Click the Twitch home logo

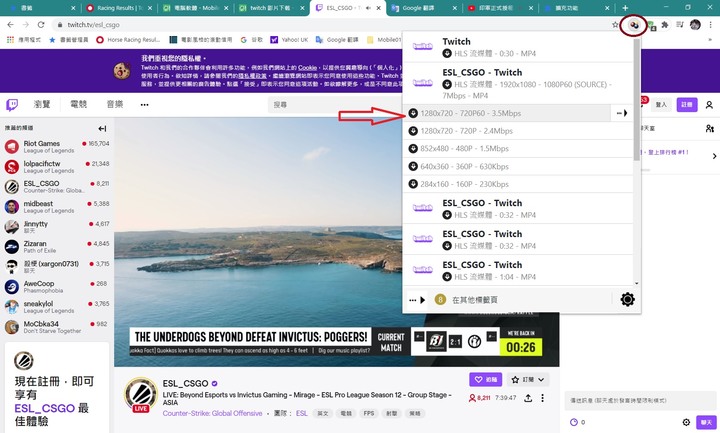[x=12, y=105]
